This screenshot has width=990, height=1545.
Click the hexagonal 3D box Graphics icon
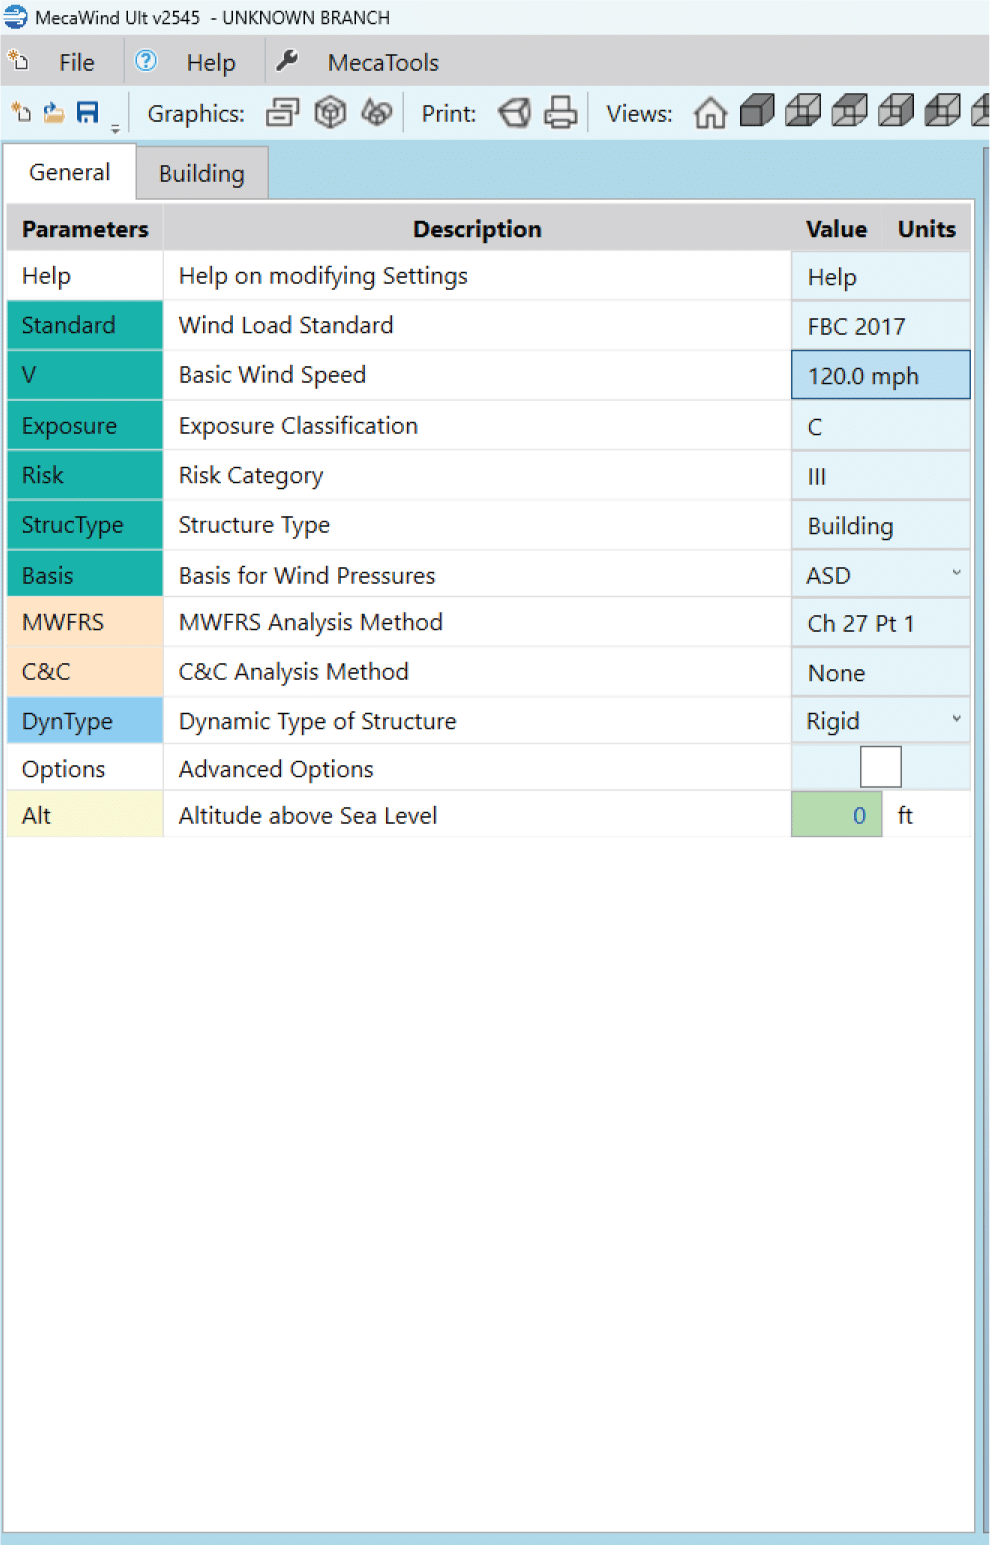point(330,113)
